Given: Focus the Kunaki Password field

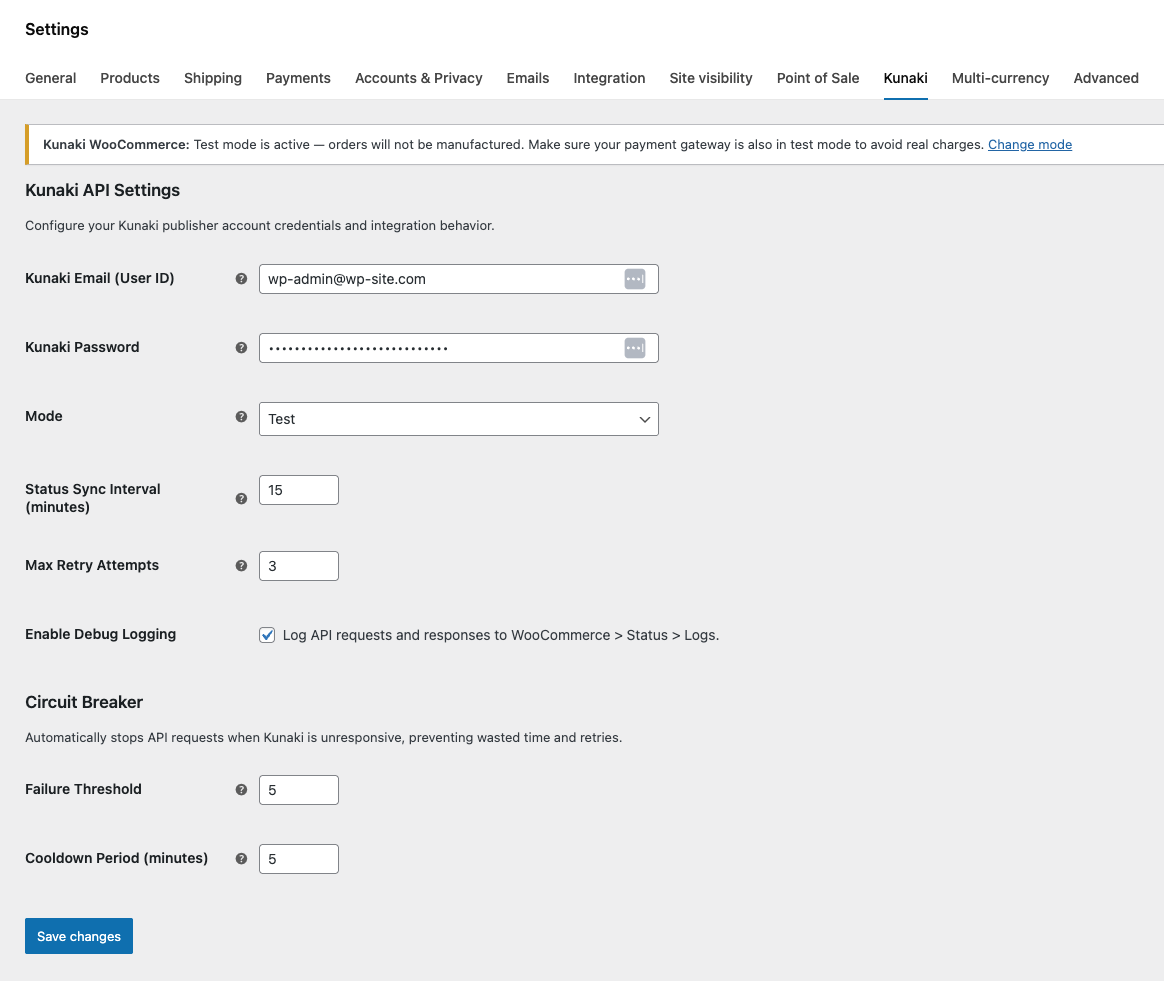Looking at the screenshot, I should click(x=459, y=348).
